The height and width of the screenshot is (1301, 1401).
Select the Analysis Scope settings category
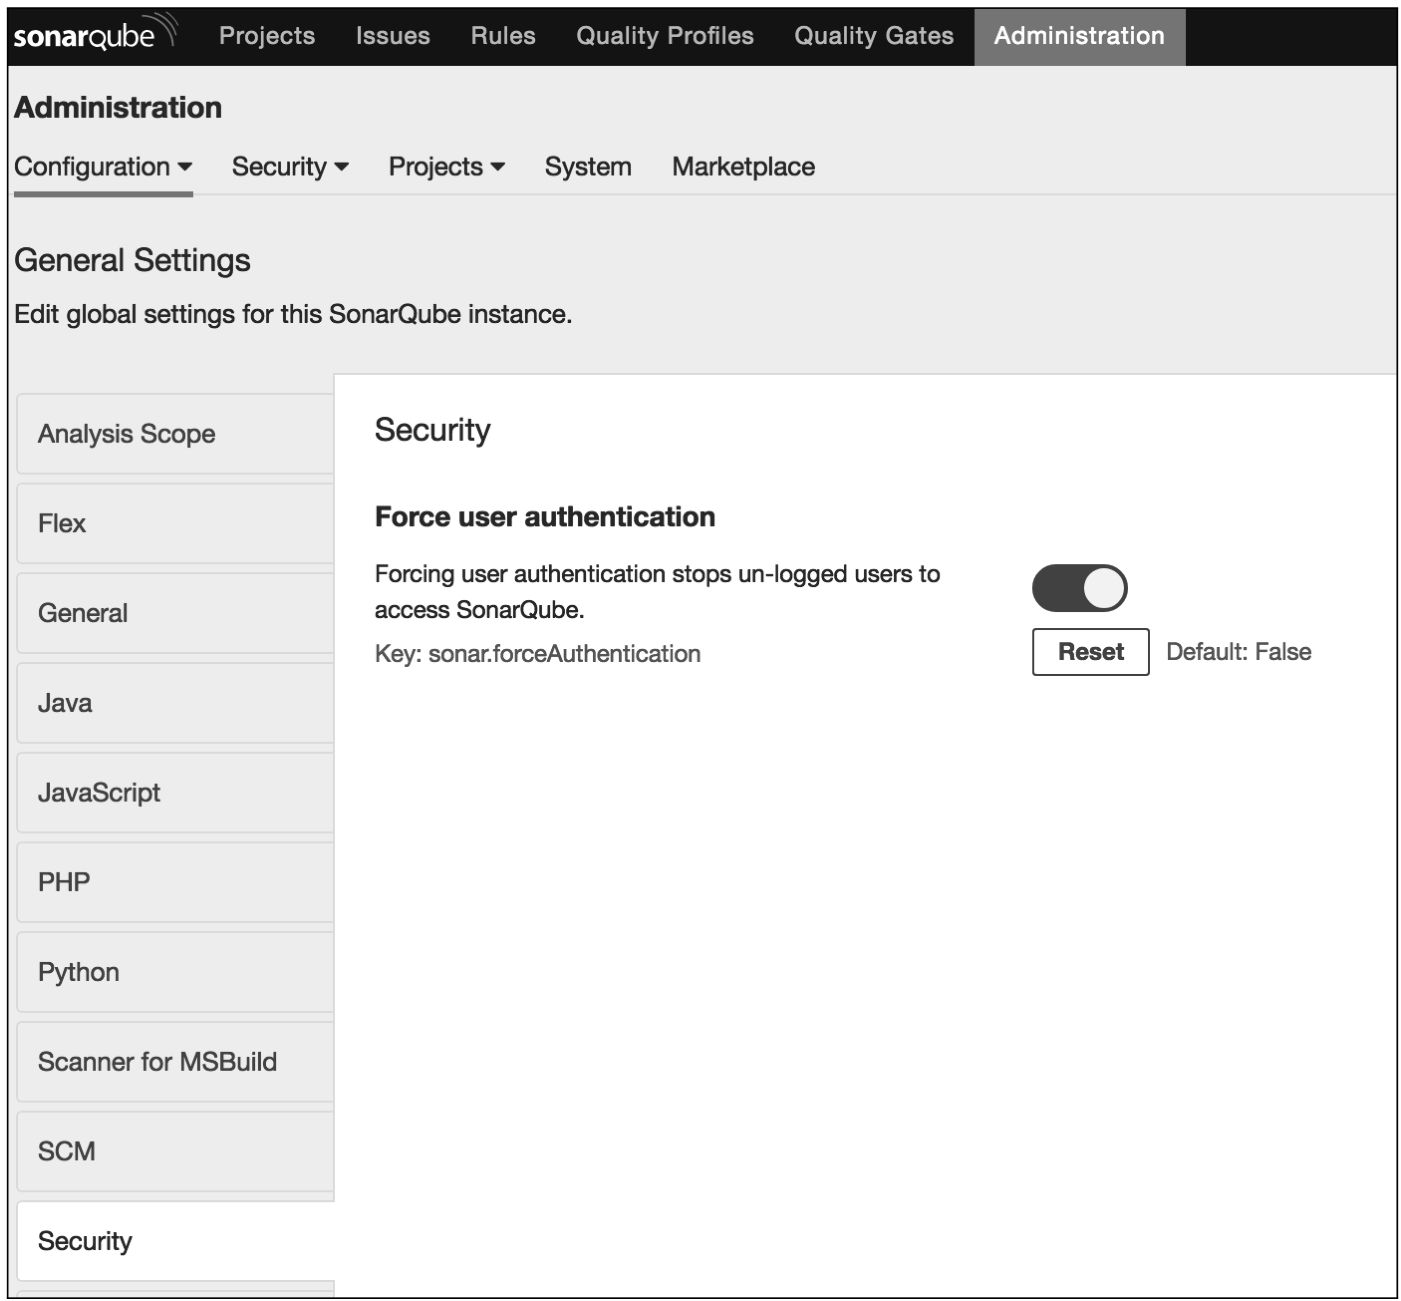[x=176, y=434]
